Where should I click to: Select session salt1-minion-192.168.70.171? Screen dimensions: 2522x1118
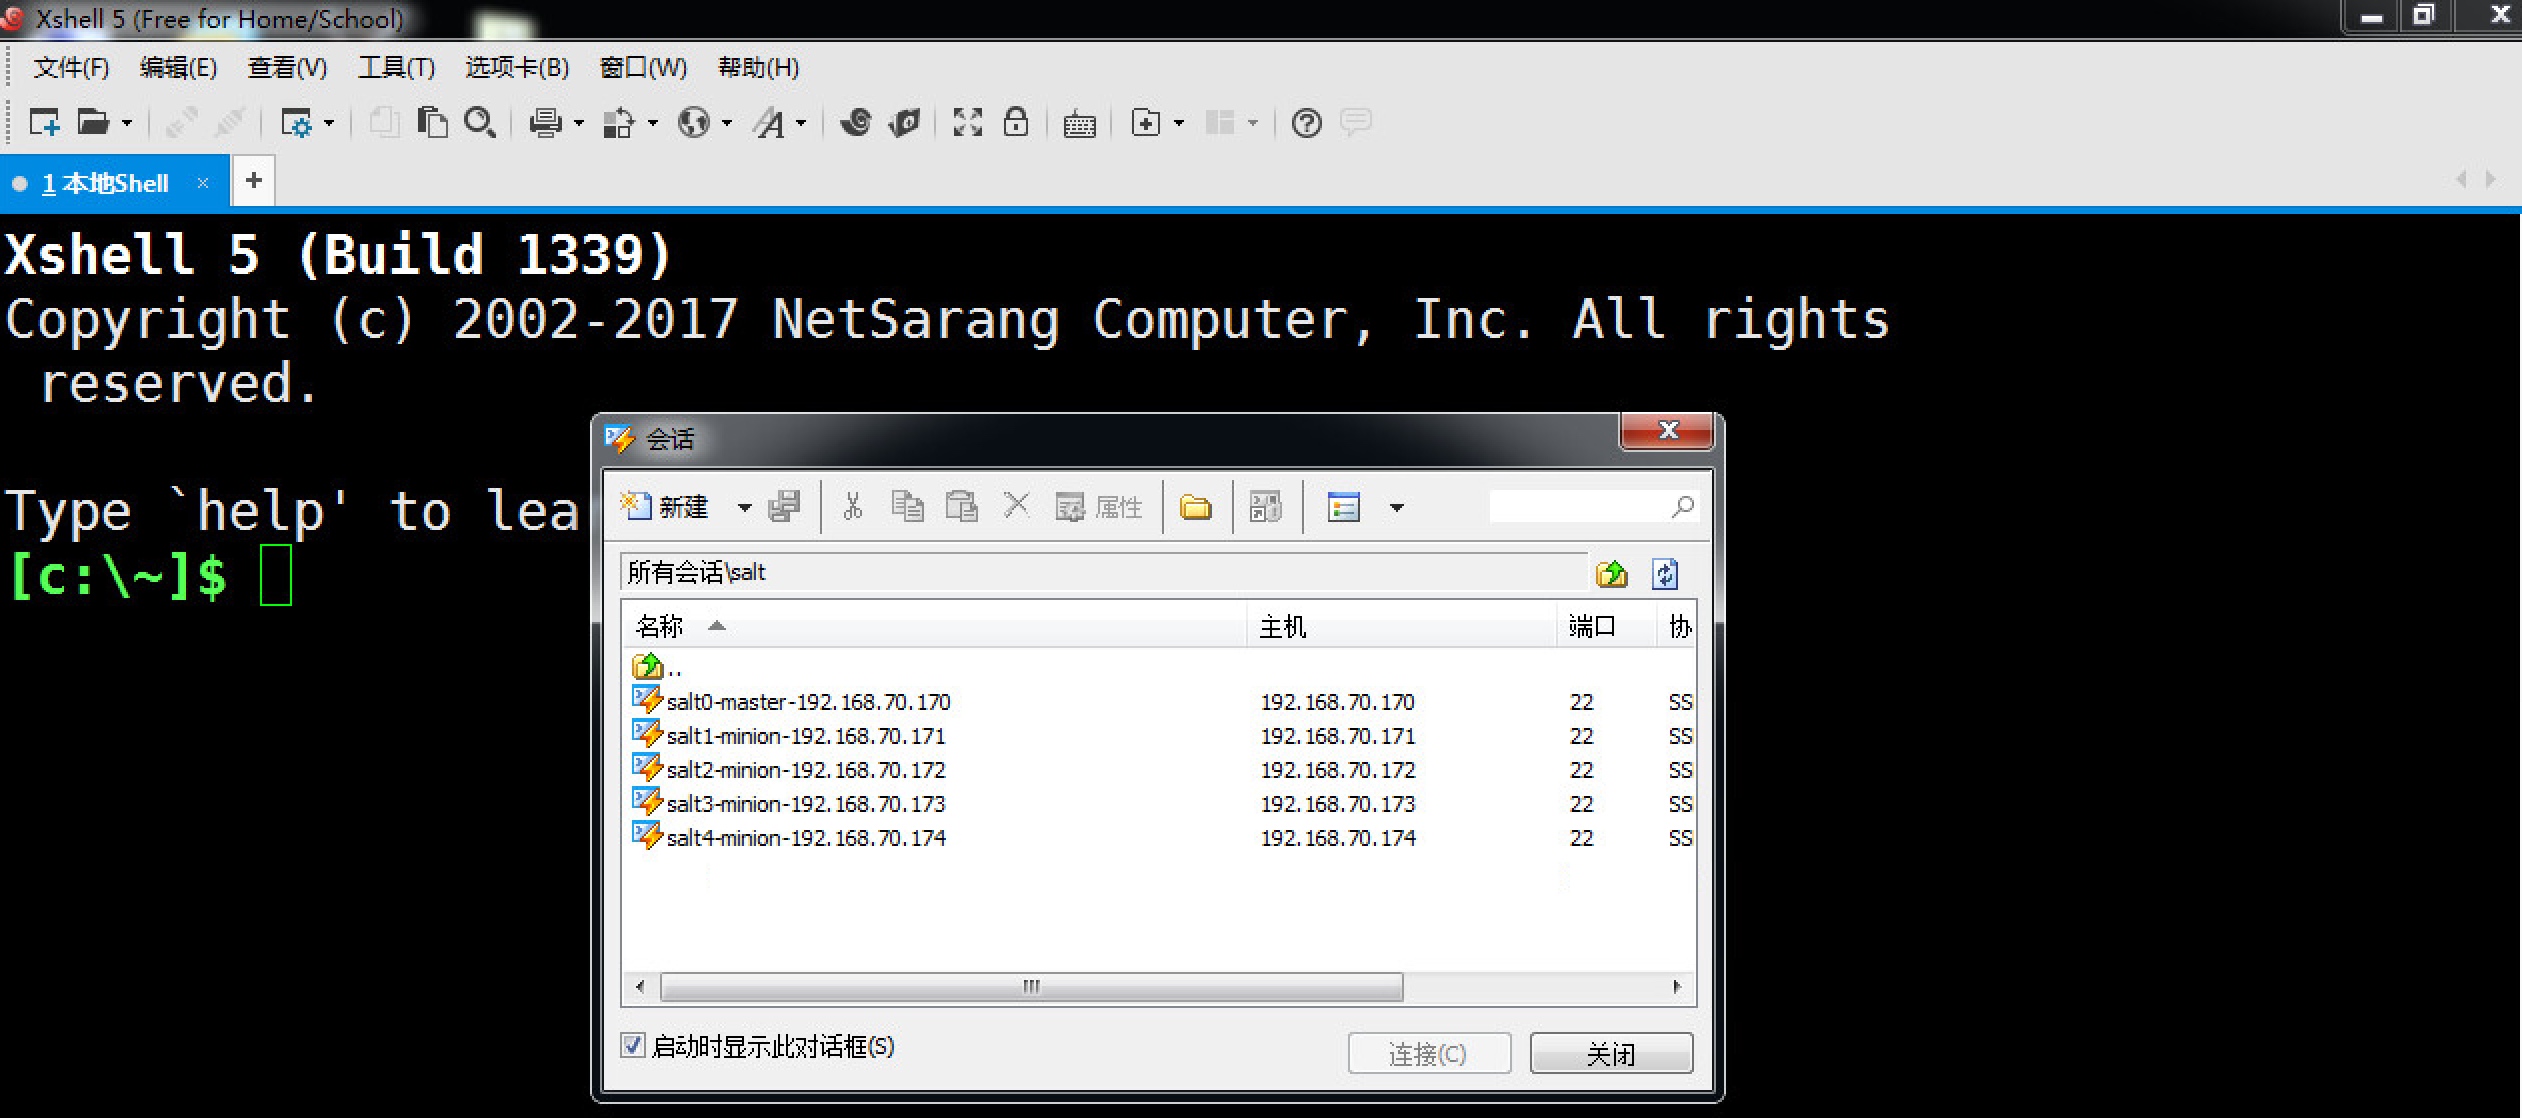(789, 735)
